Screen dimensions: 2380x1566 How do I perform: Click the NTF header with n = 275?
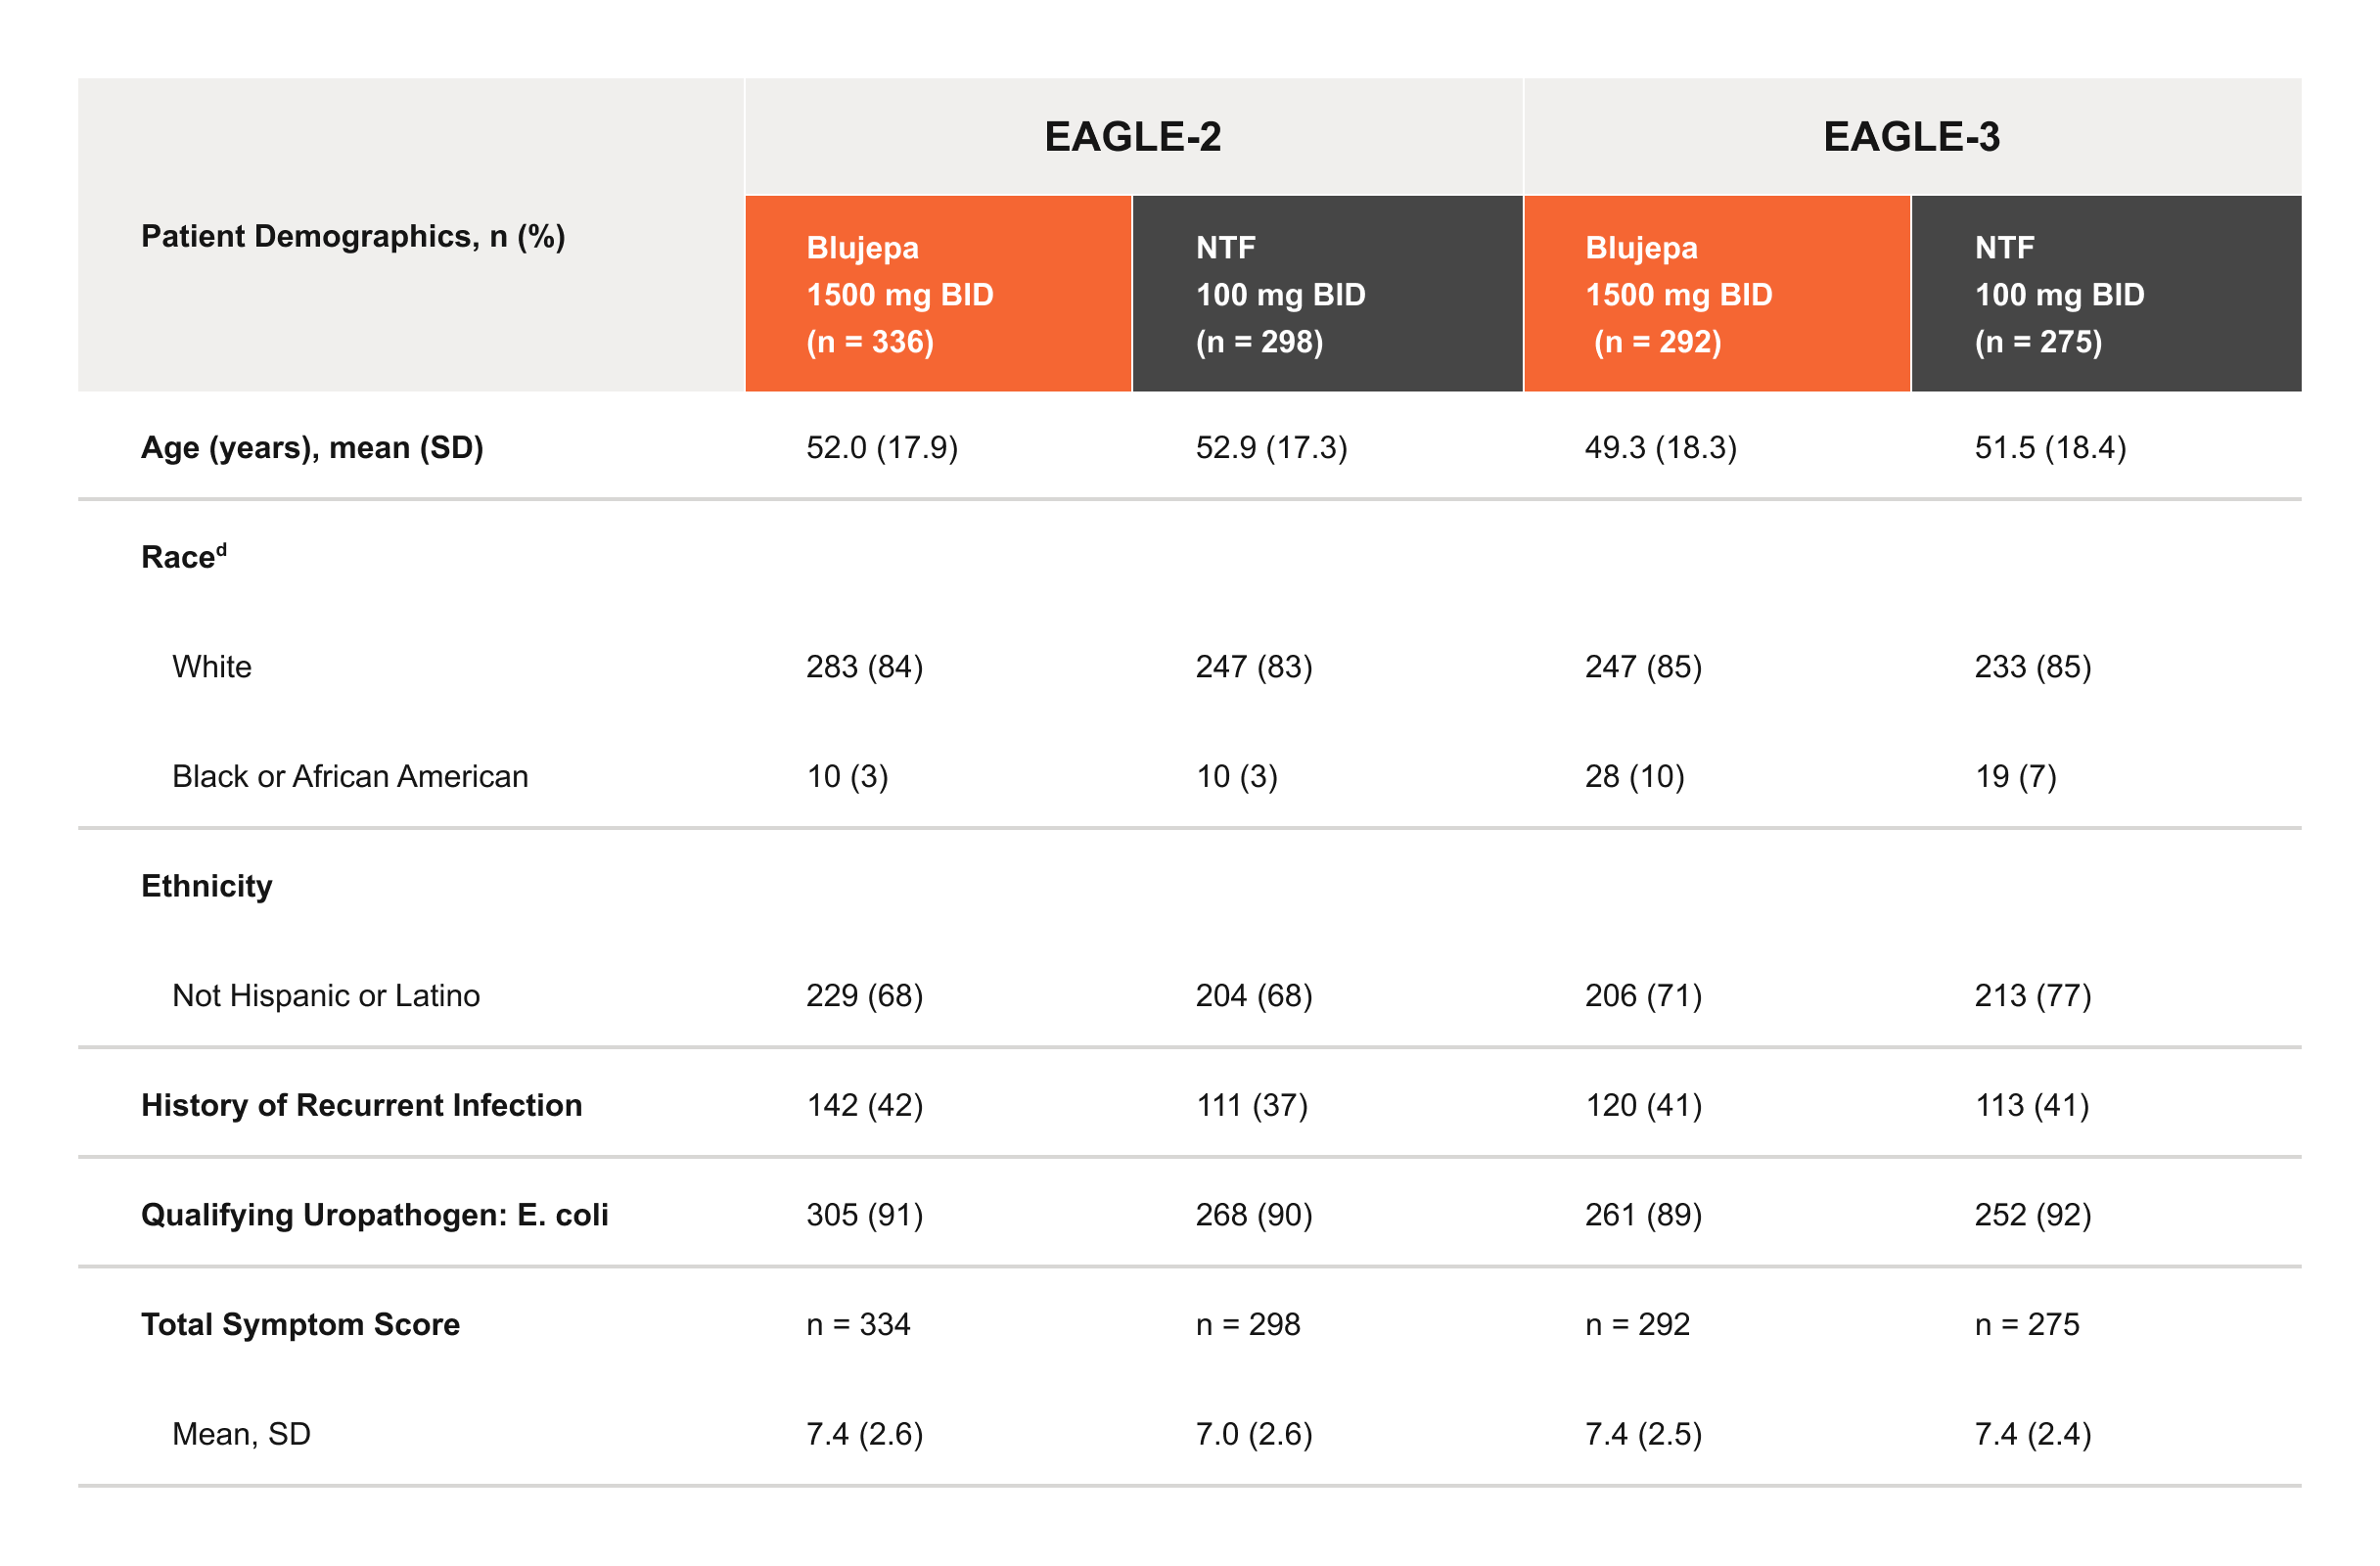2107,294
